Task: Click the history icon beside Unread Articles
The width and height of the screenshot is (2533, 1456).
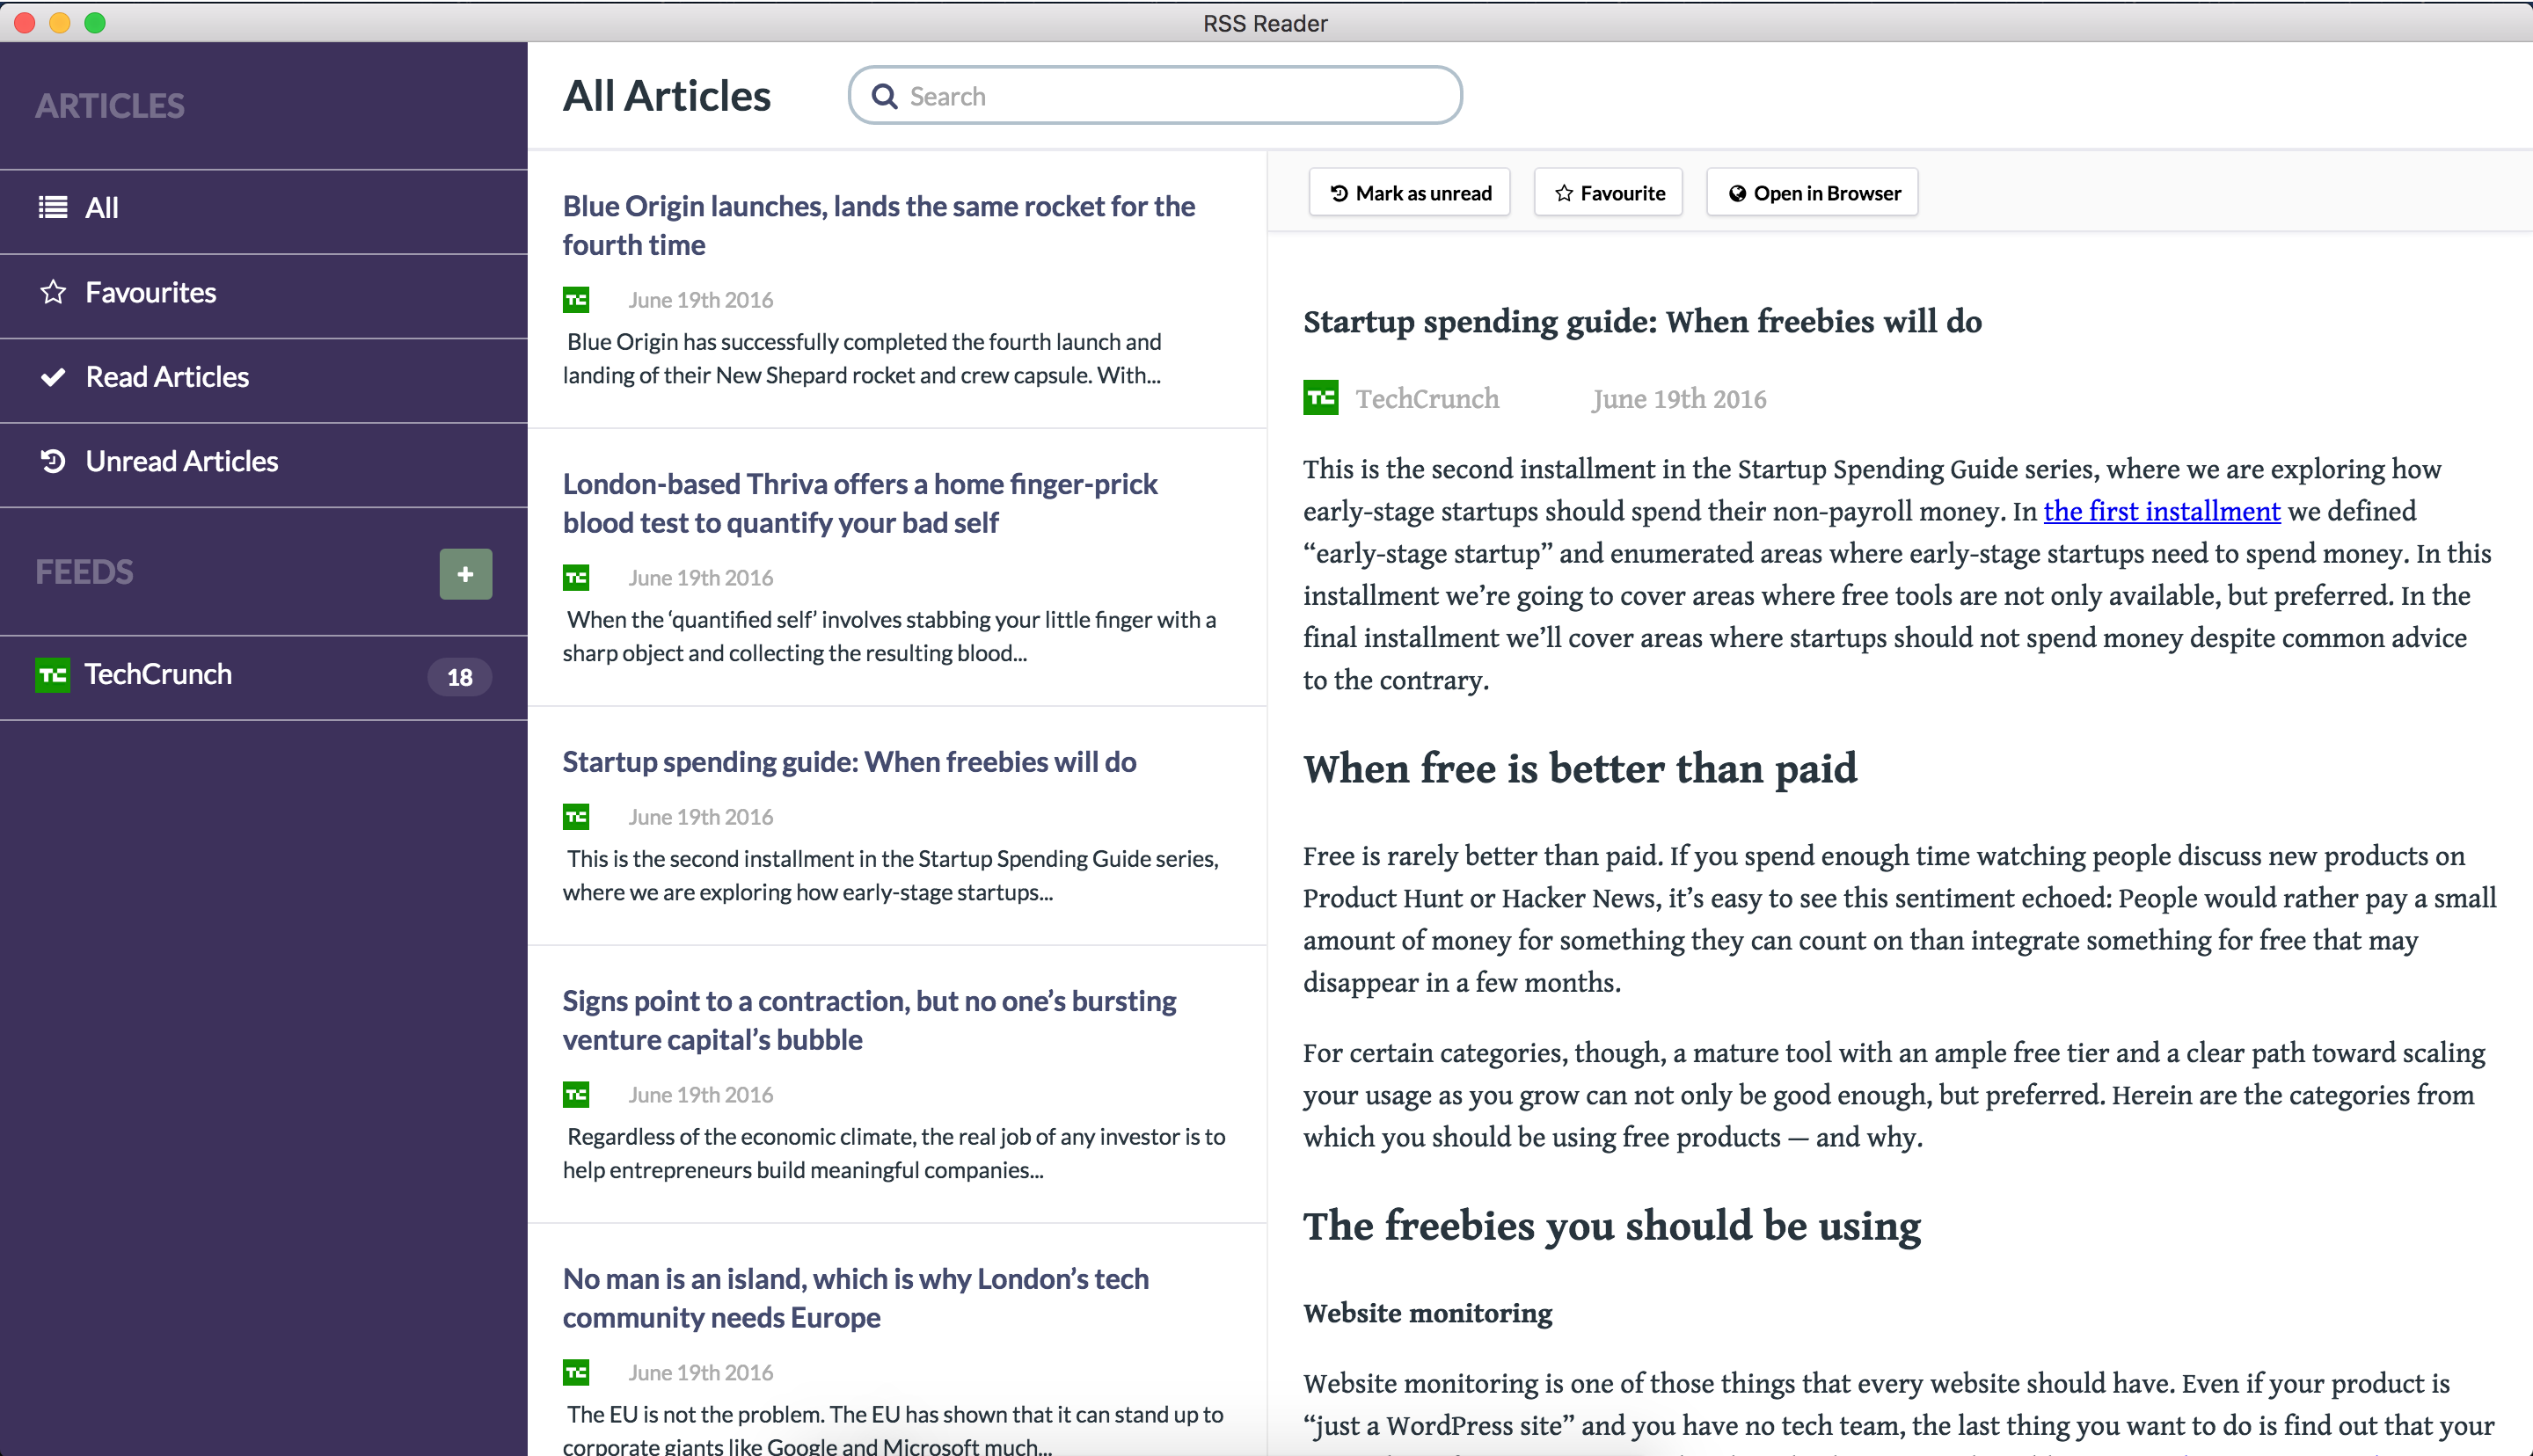Action: [x=53, y=461]
